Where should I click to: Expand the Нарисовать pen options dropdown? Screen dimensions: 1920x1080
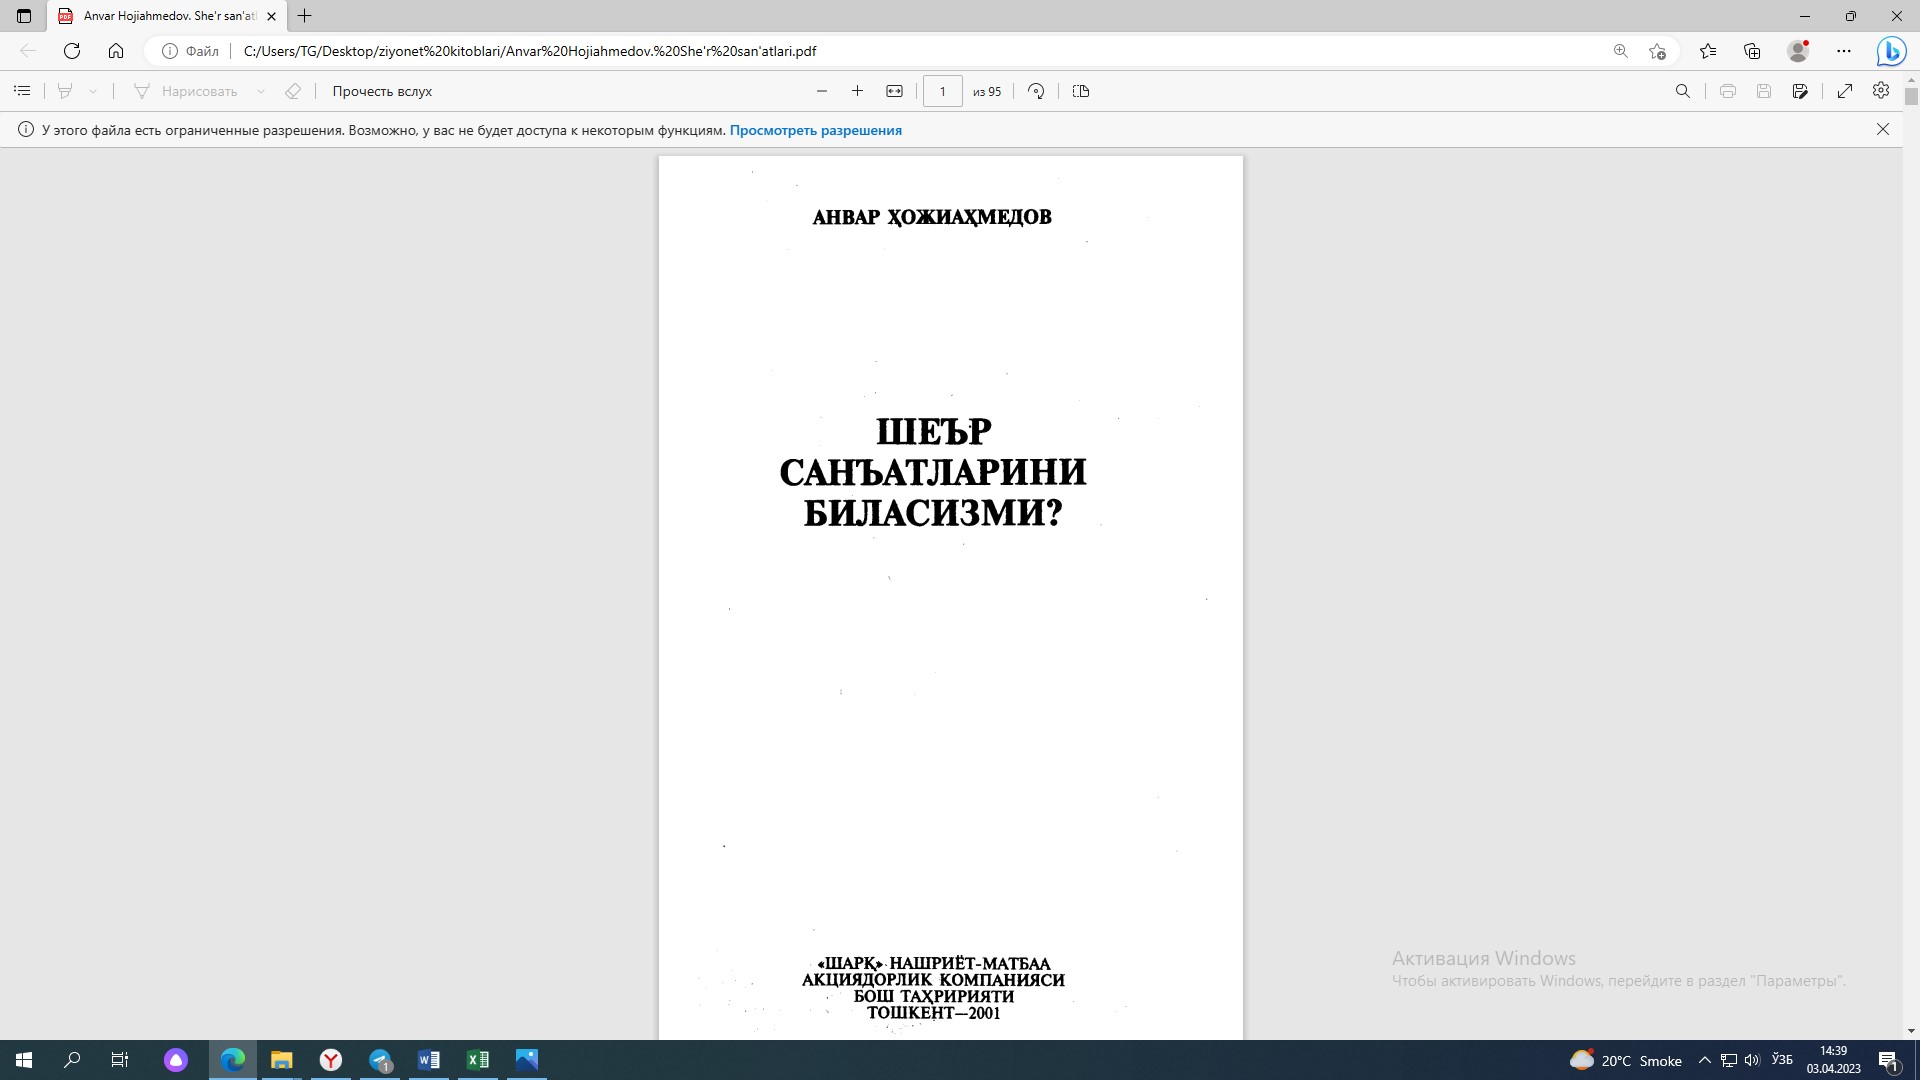[262, 91]
